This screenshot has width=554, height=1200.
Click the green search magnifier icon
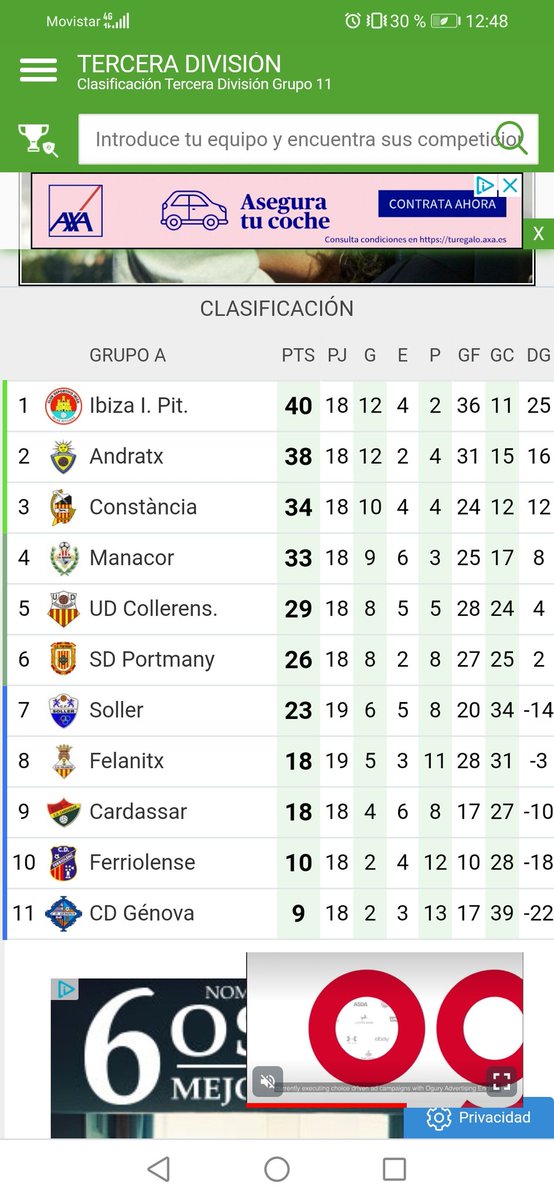click(513, 138)
